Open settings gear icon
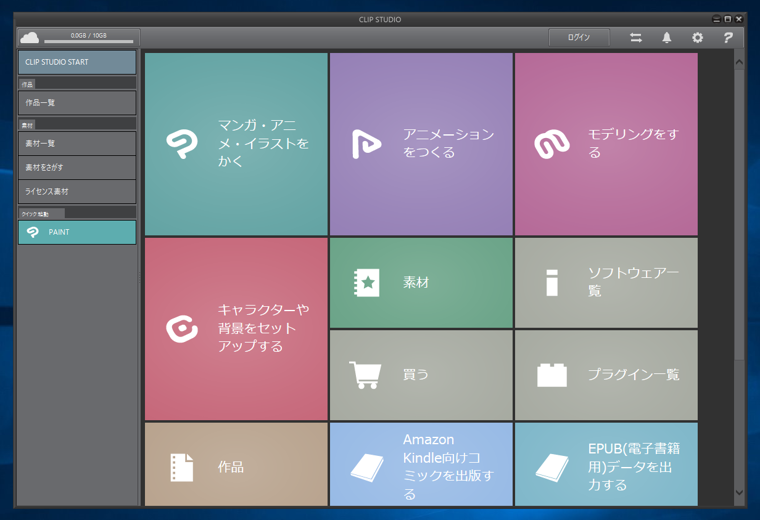This screenshot has width=760, height=520. click(x=697, y=37)
